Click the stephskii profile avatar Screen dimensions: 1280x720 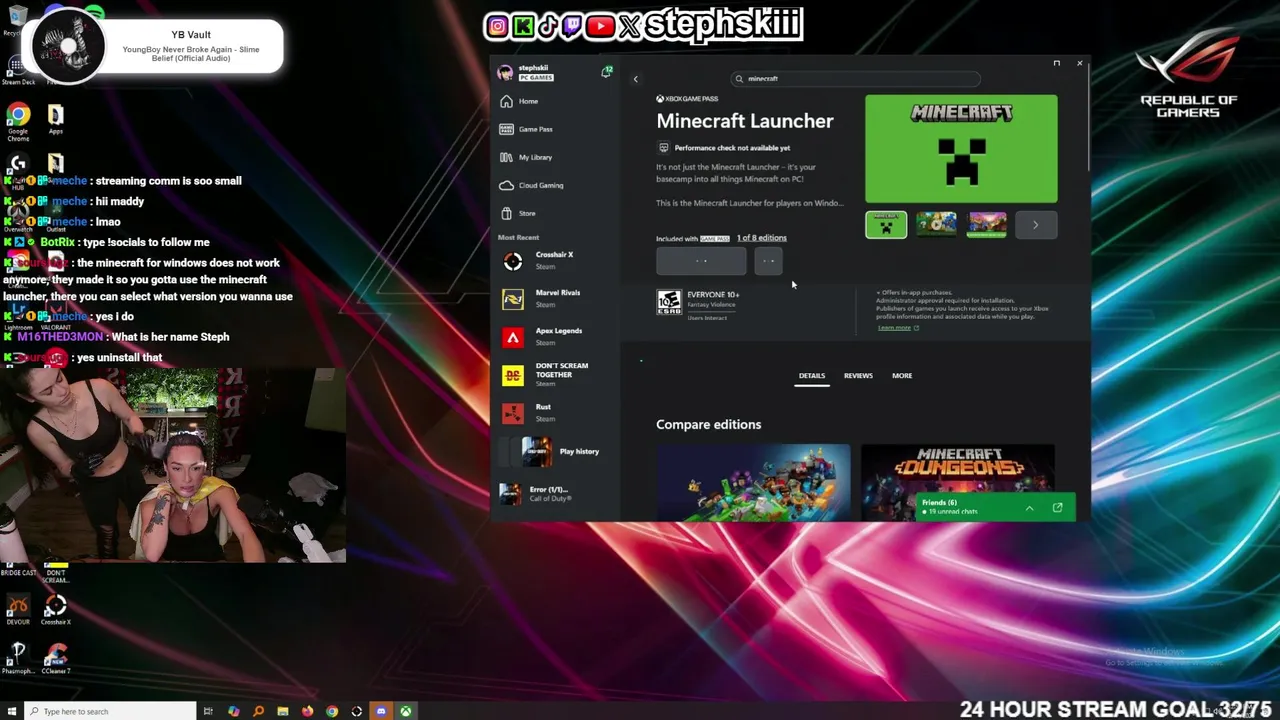506,72
